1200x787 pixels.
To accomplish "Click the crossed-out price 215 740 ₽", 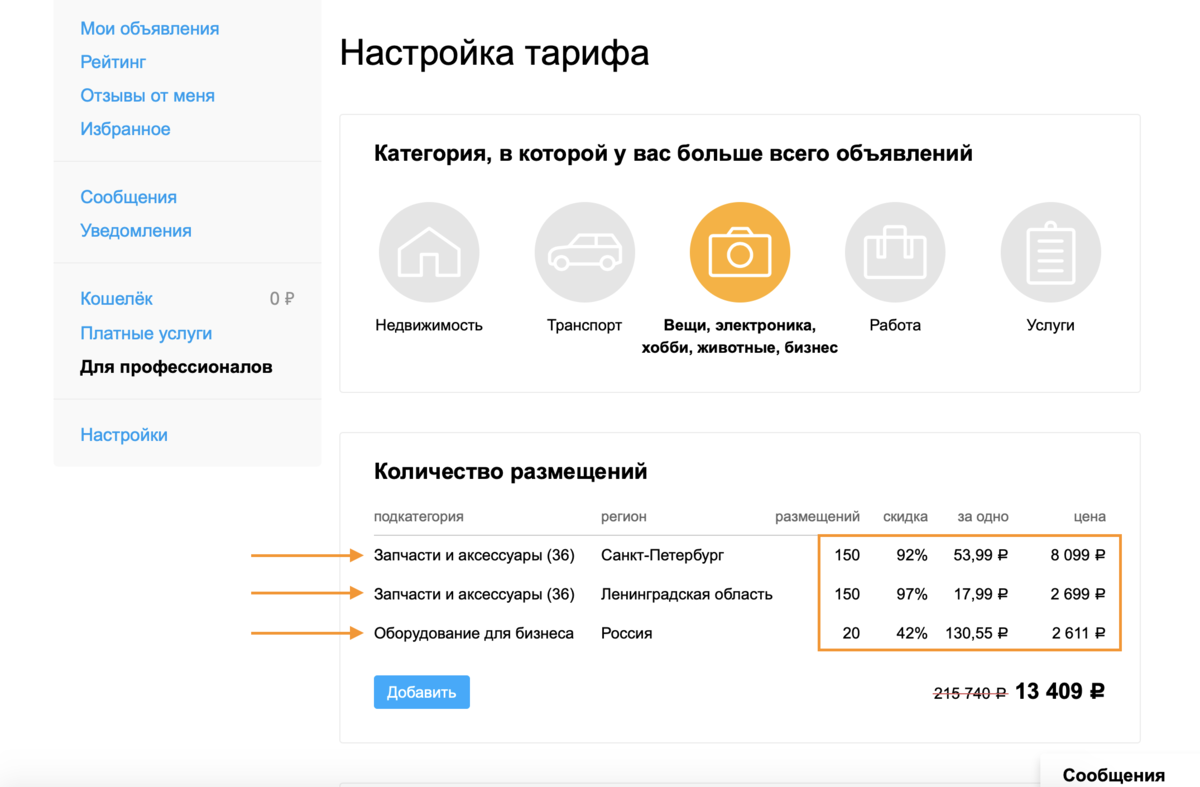I will pyautogui.click(x=969, y=691).
